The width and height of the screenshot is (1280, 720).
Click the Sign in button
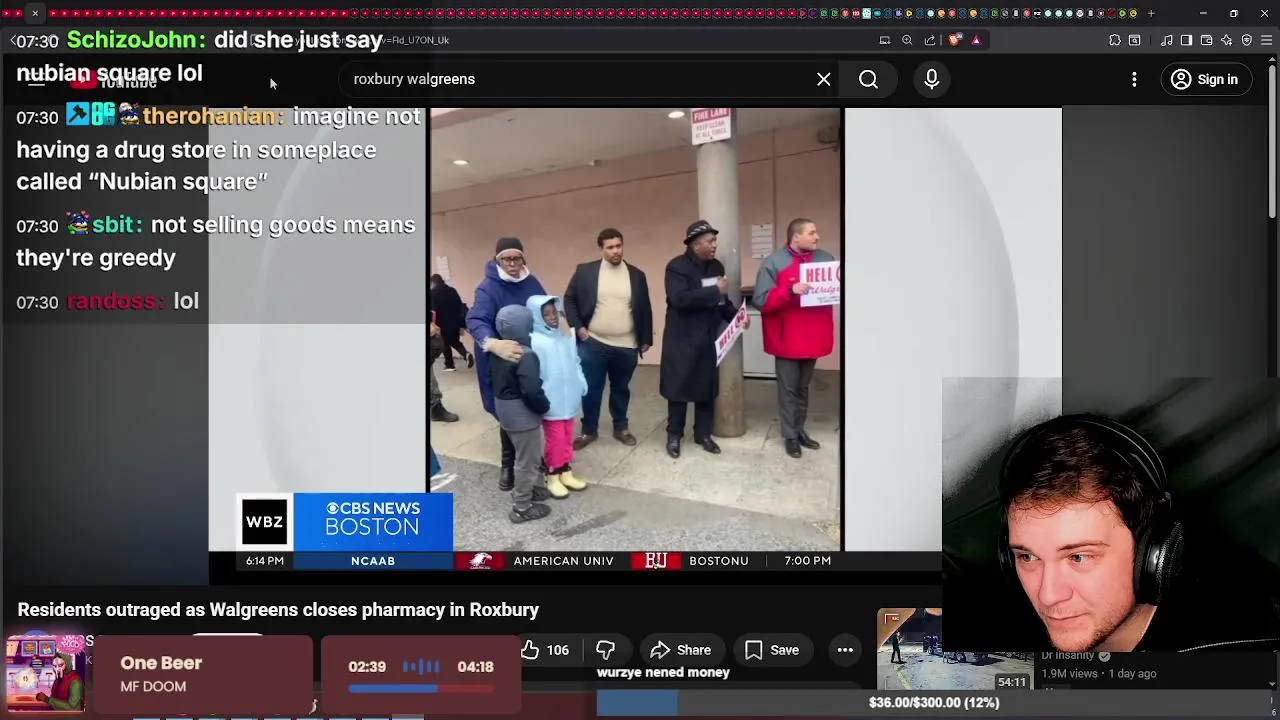tap(1204, 79)
